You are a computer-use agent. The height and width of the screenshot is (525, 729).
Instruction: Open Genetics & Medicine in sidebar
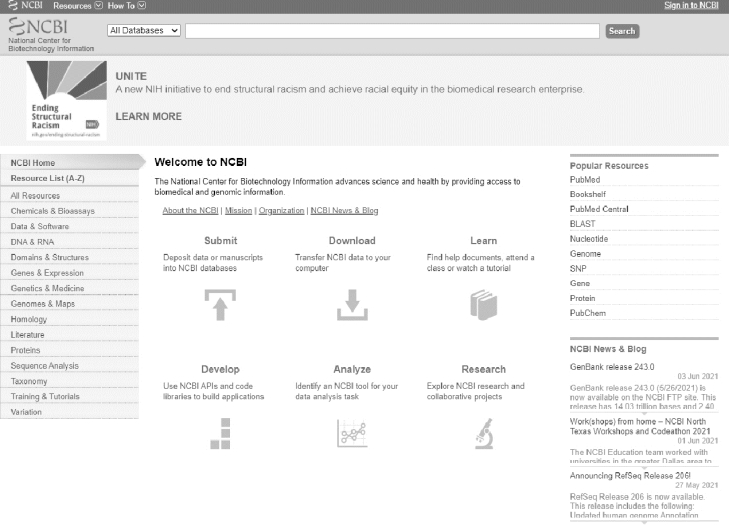[x=70, y=288]
